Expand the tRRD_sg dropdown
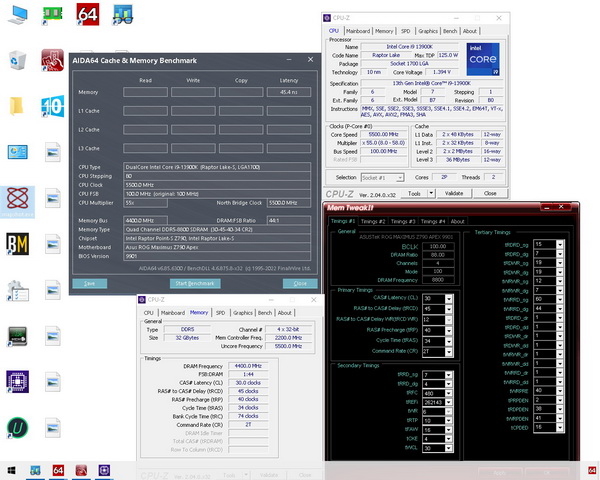Image resolution: width=600 pixels, height=480 pixels. 448,375
